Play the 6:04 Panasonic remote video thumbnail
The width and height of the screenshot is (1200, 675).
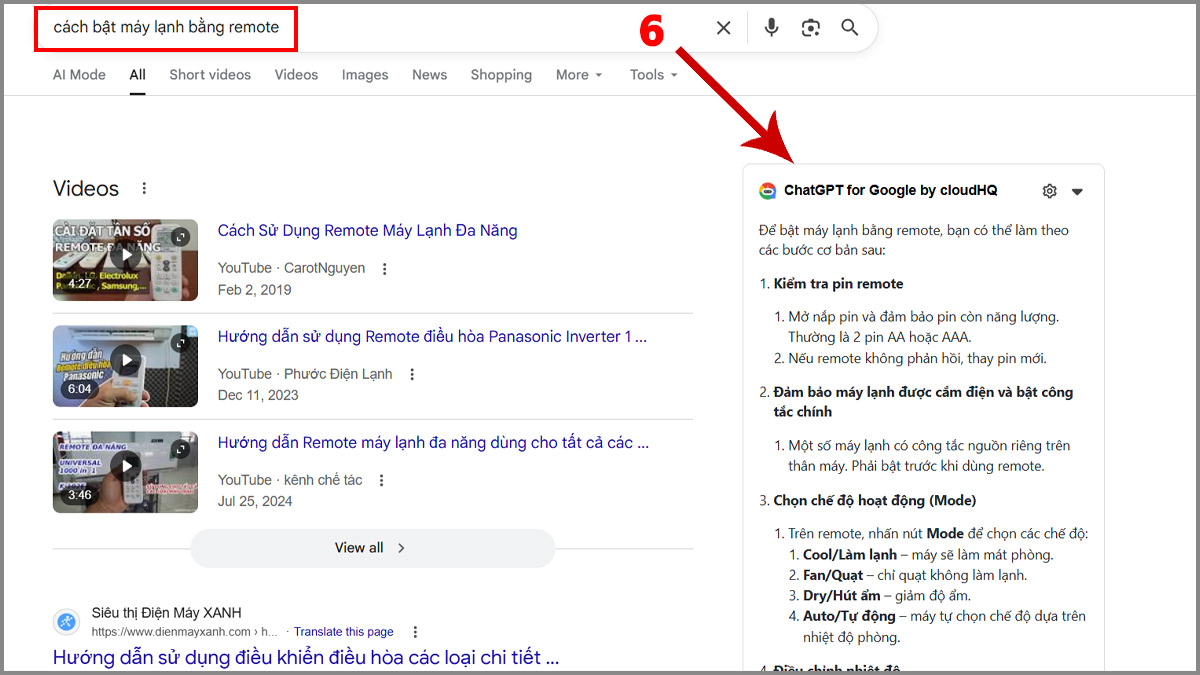(x=125, y=366)
